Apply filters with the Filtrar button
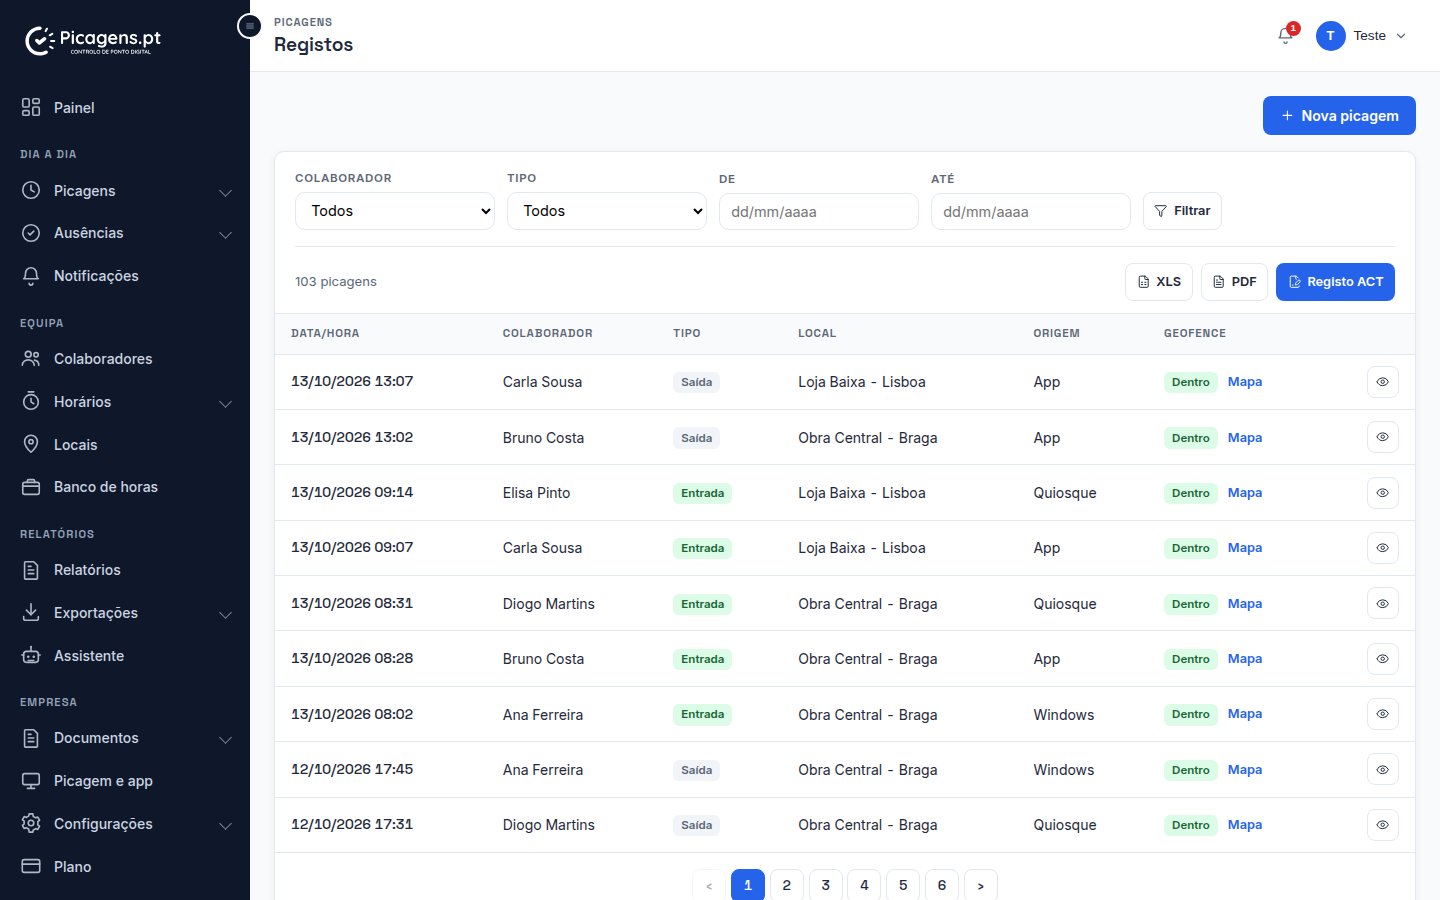1440x900 pixels. point(1182,211)
